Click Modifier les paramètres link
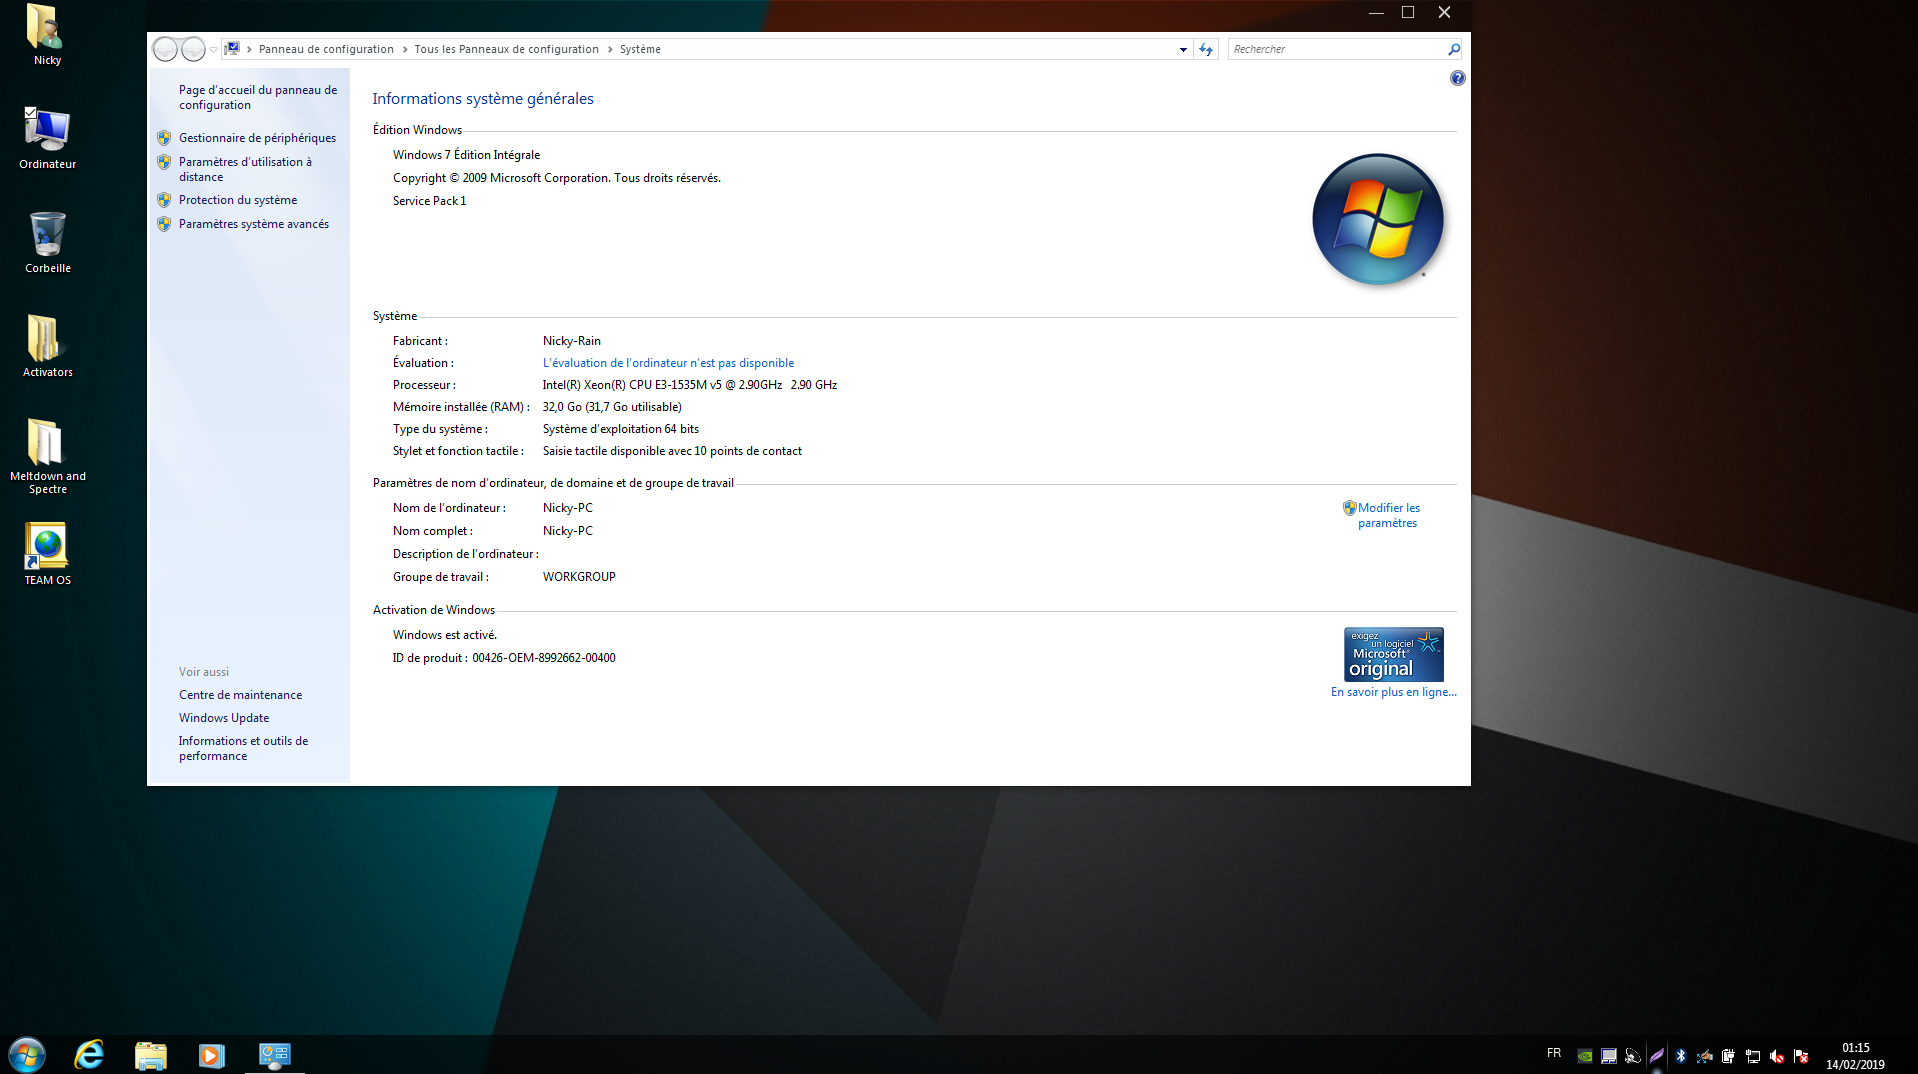The height and width of the screenshot is (1074, 1918). pyautogui.click(x=1388, y=515)
